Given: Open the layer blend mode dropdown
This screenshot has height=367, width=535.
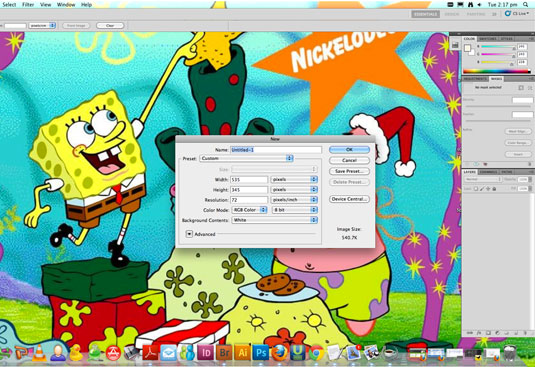Looking at the screenshot, I should pos(482,179).
